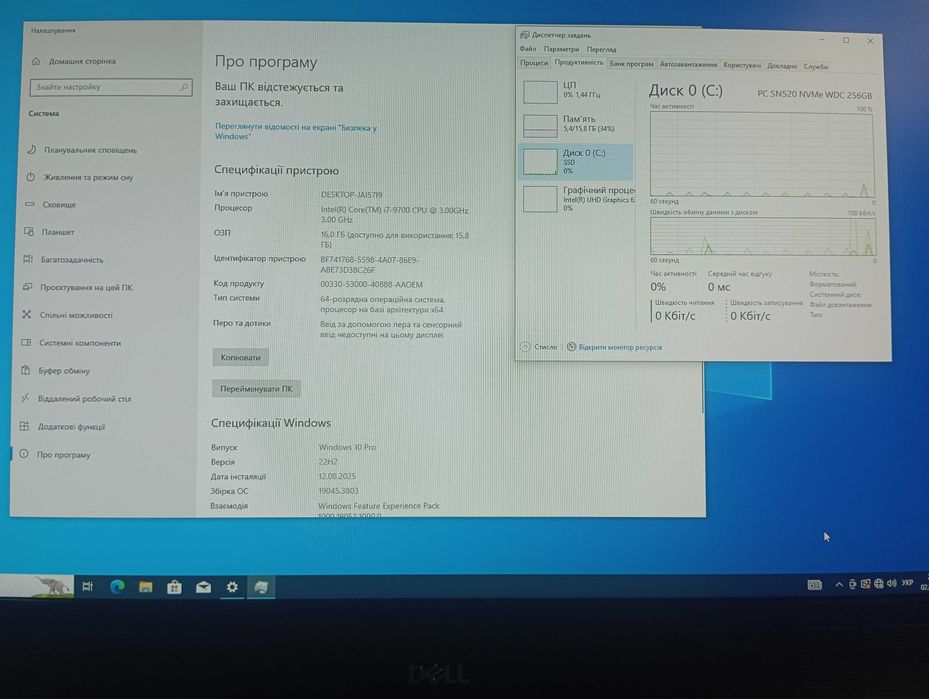This screenshot has height=699, width=929.
Task: Launch Microsoft Edge from the taskbar
Action: [117, 586]
